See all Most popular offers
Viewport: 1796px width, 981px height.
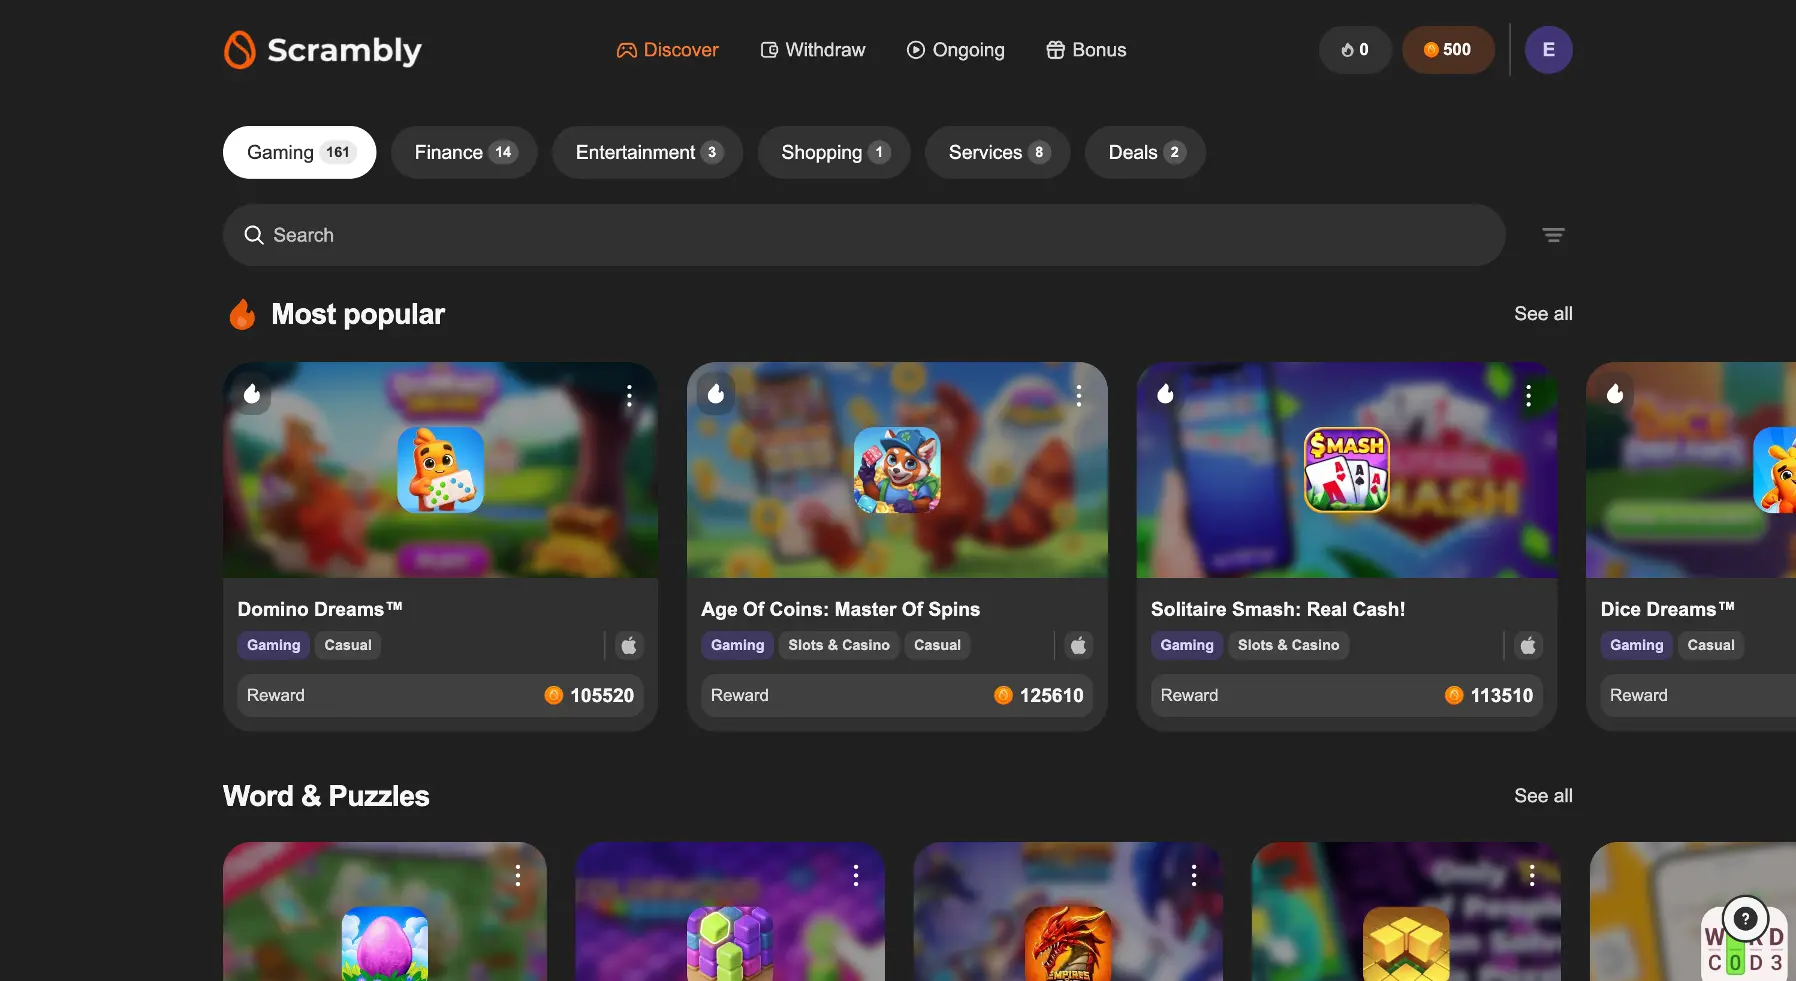tap(1543, 314)
